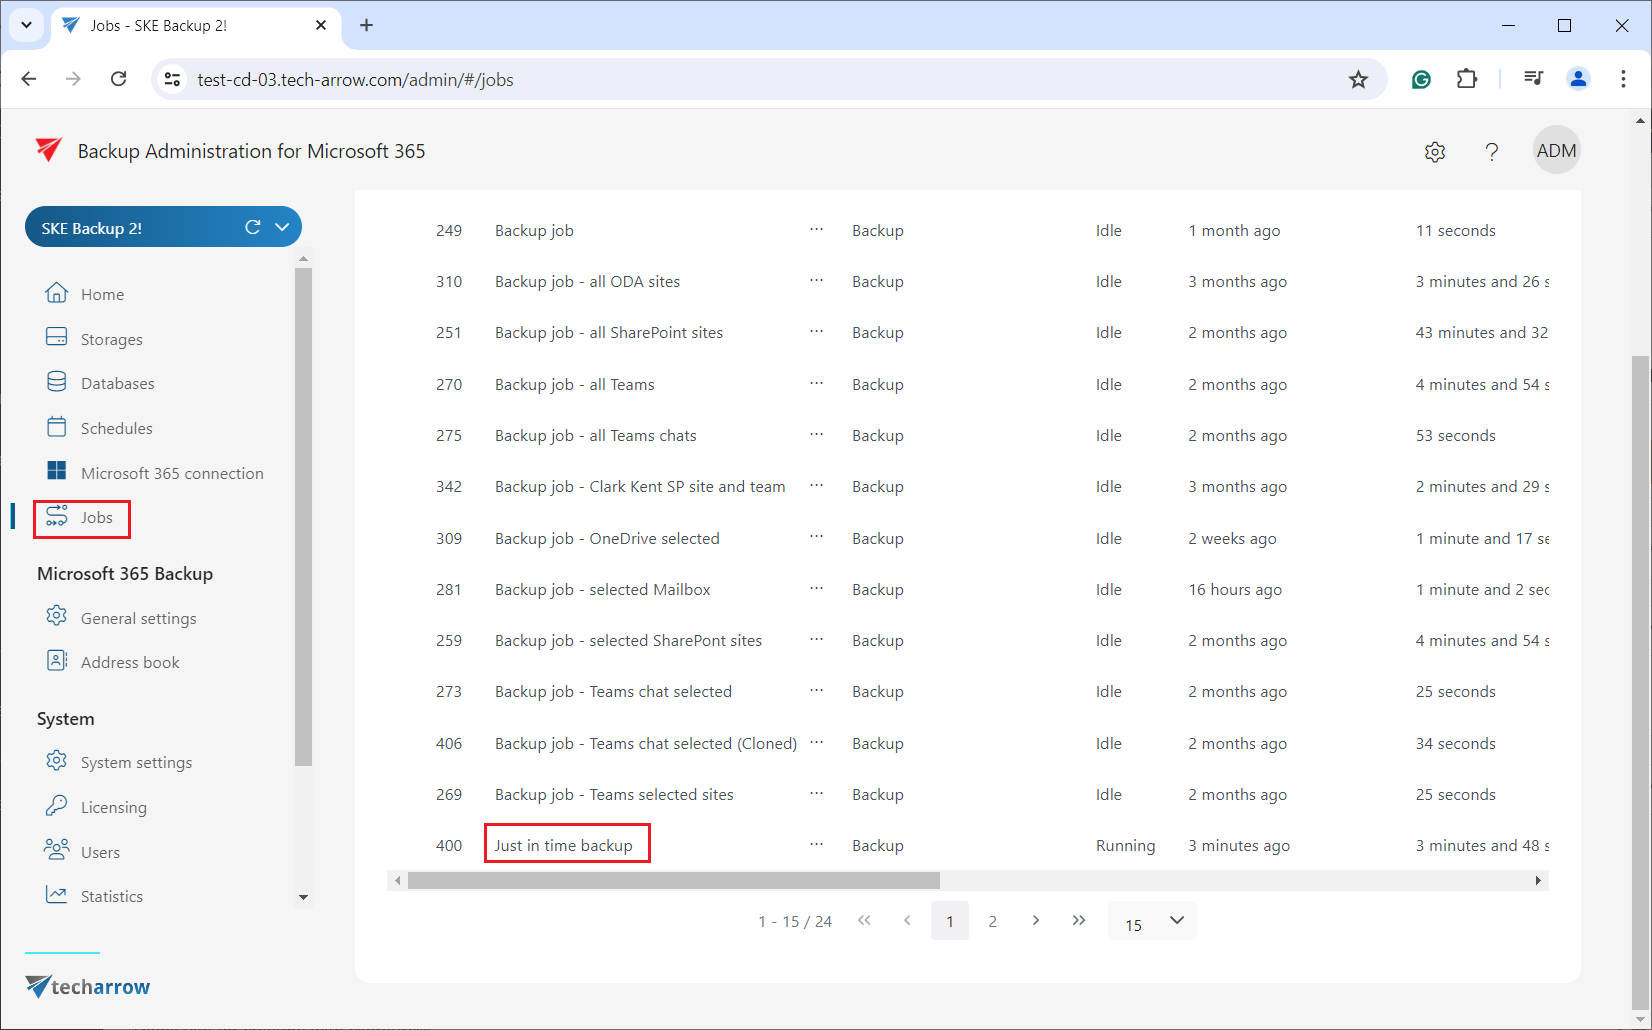The width and height of the screenshot is (1652, 1030).
Task: Open Storages from the sidebar
Action: pyautogui.click(x=111, y=339)
